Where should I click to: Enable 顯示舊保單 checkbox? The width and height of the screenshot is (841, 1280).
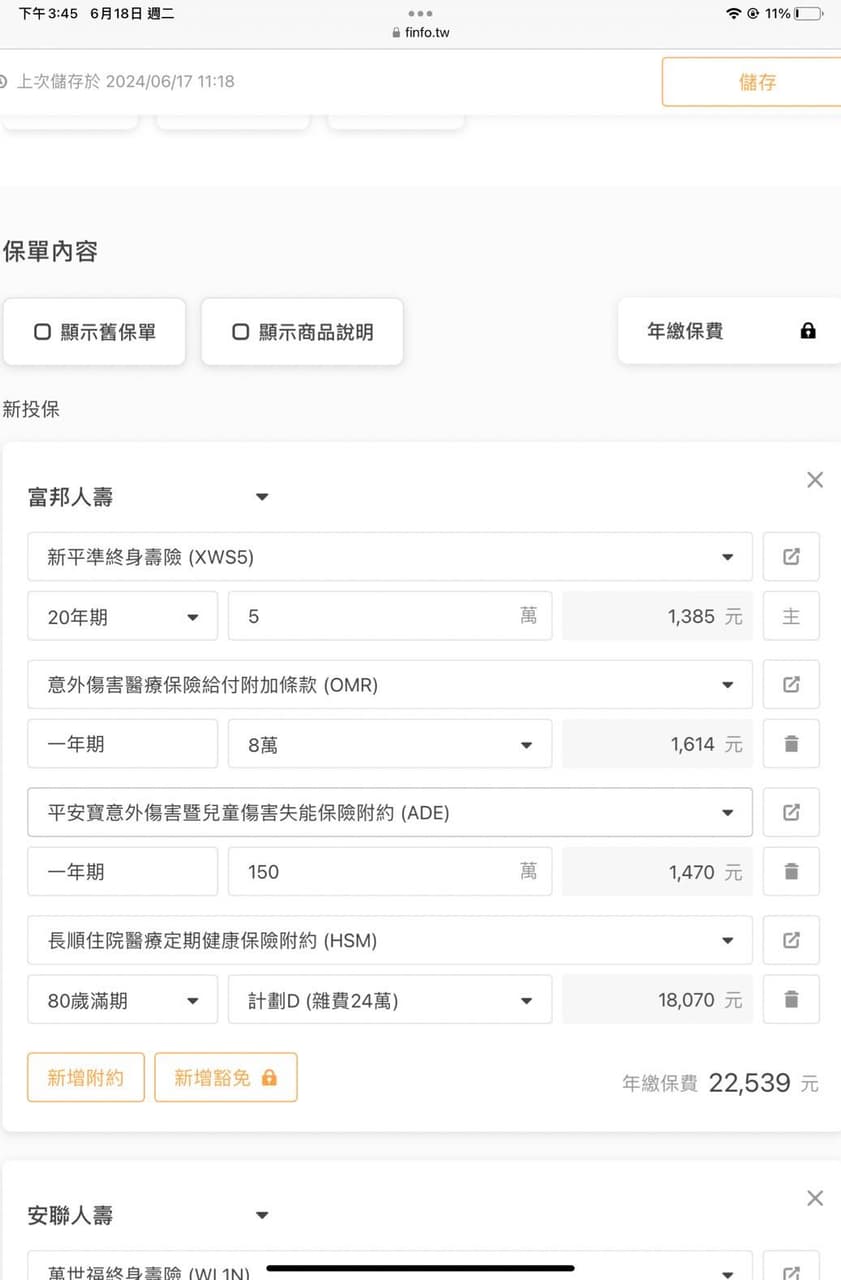tap(94, 332)
